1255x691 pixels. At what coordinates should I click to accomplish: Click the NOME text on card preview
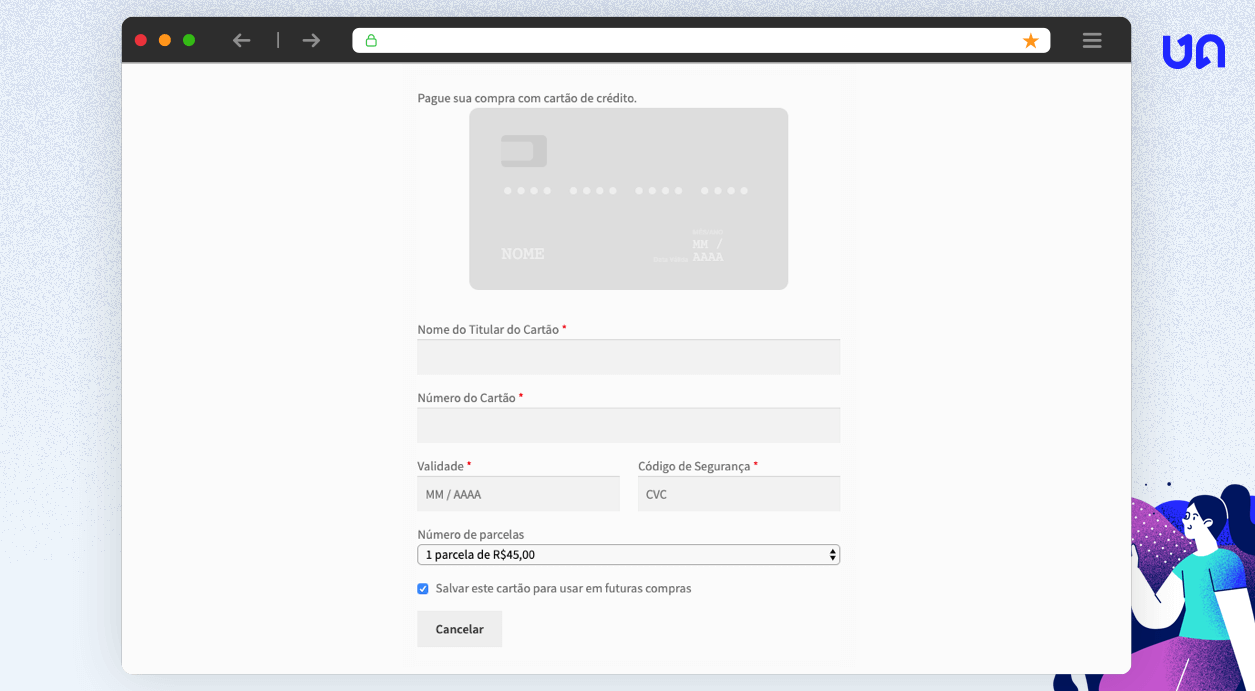523,254
